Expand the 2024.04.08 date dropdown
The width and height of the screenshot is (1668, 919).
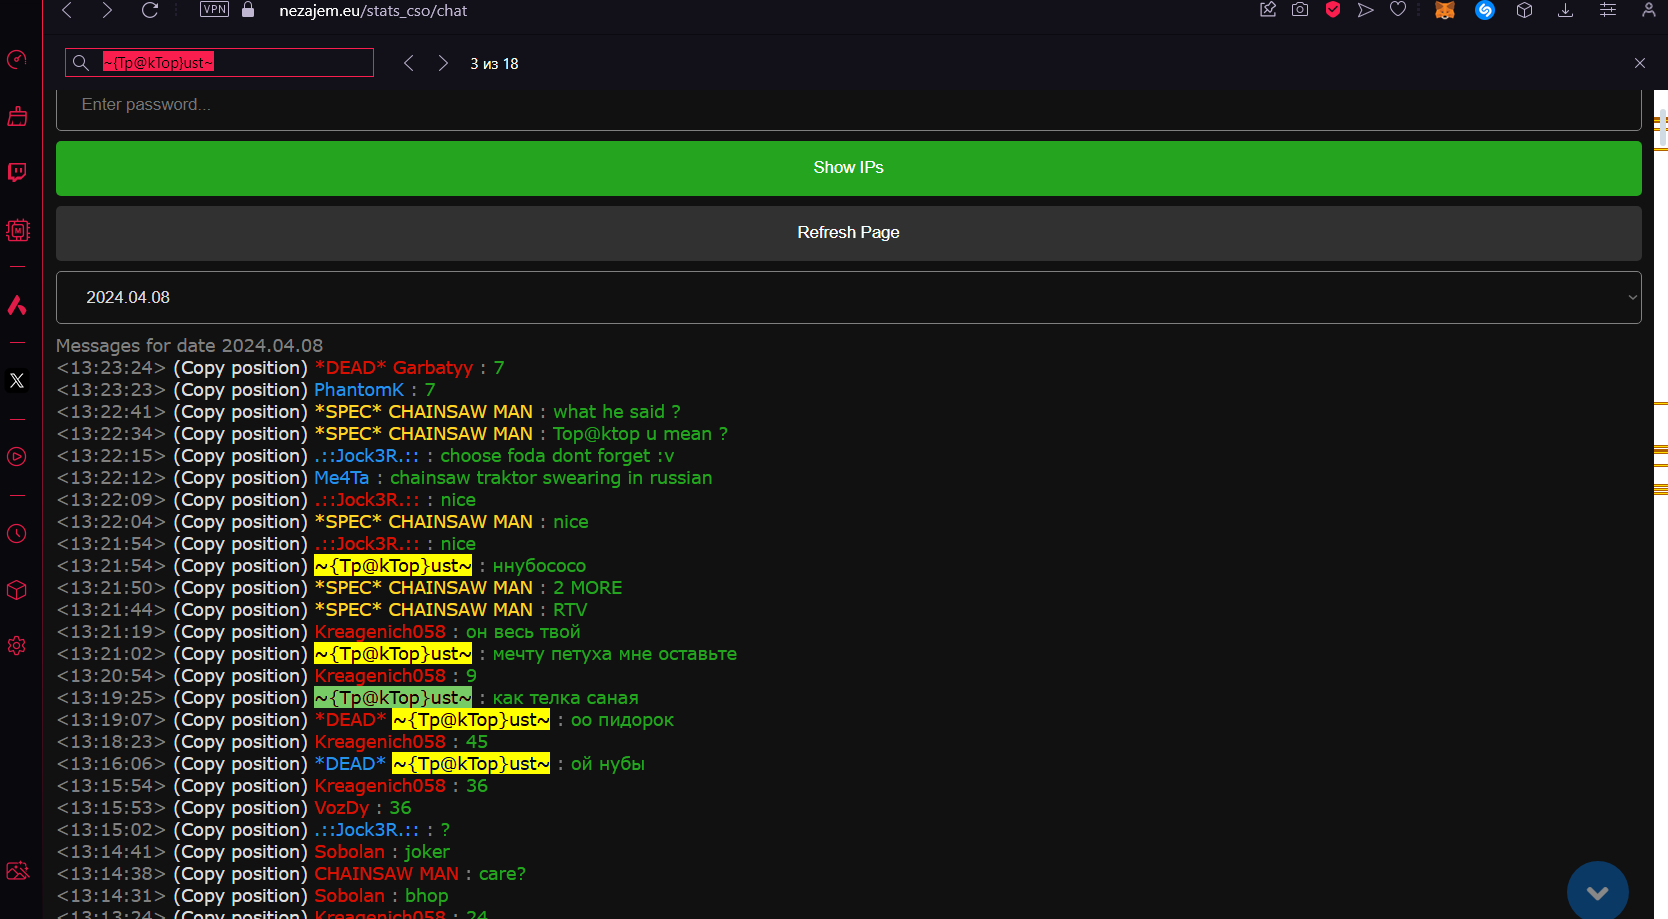coord(848,298)
